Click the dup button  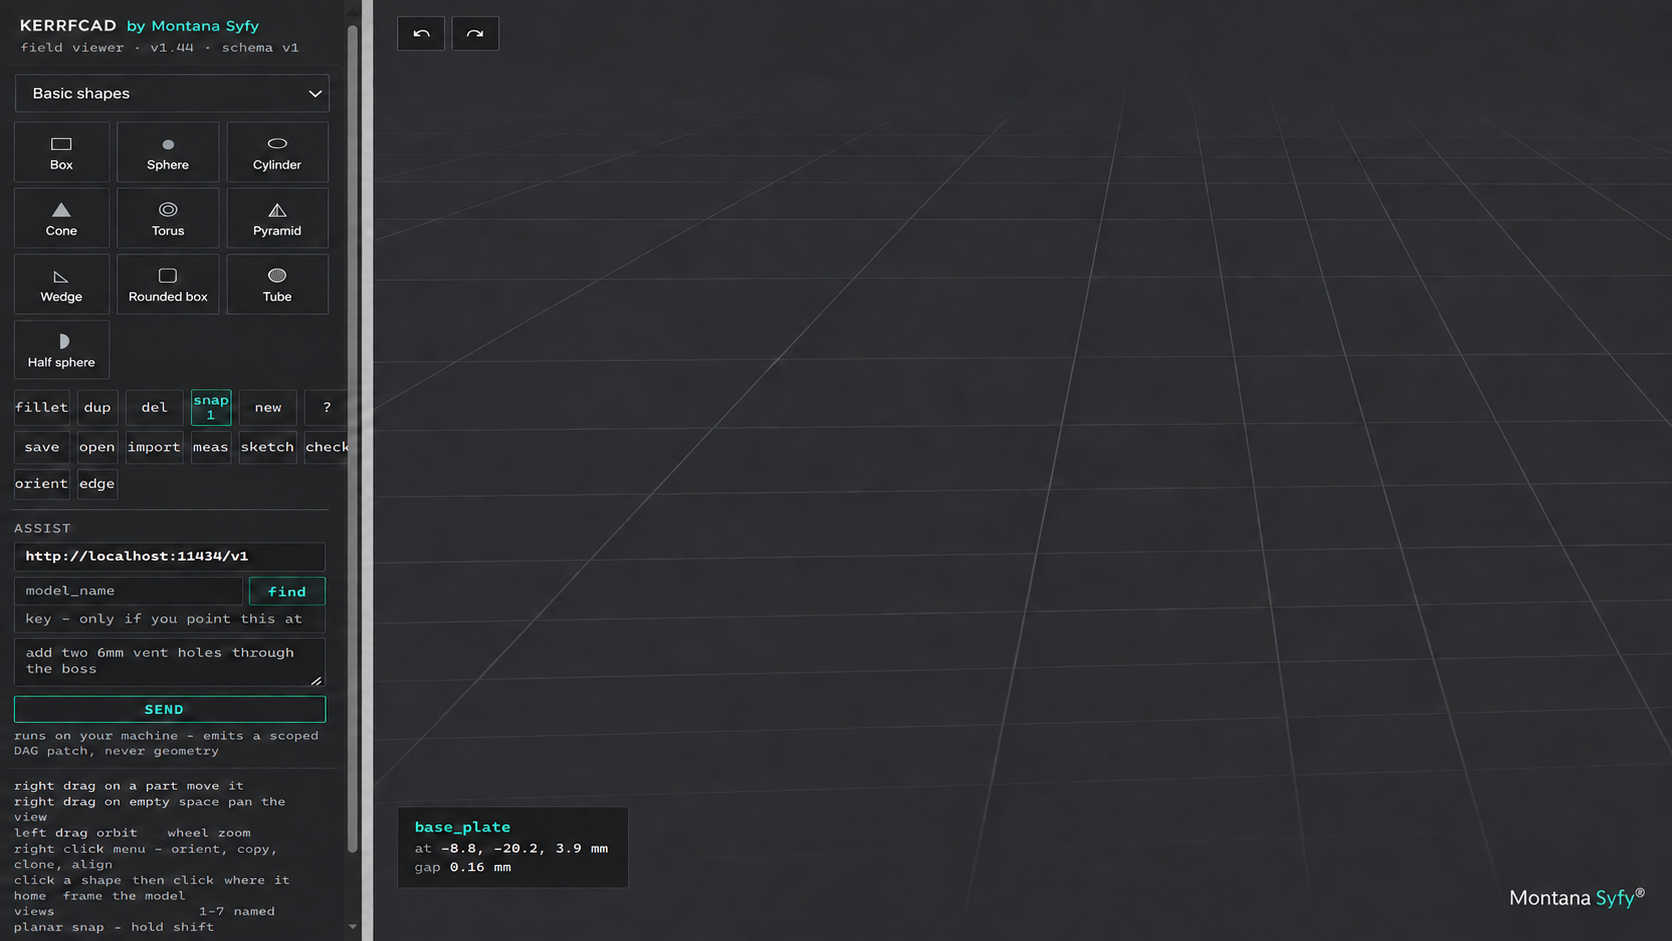97,407
